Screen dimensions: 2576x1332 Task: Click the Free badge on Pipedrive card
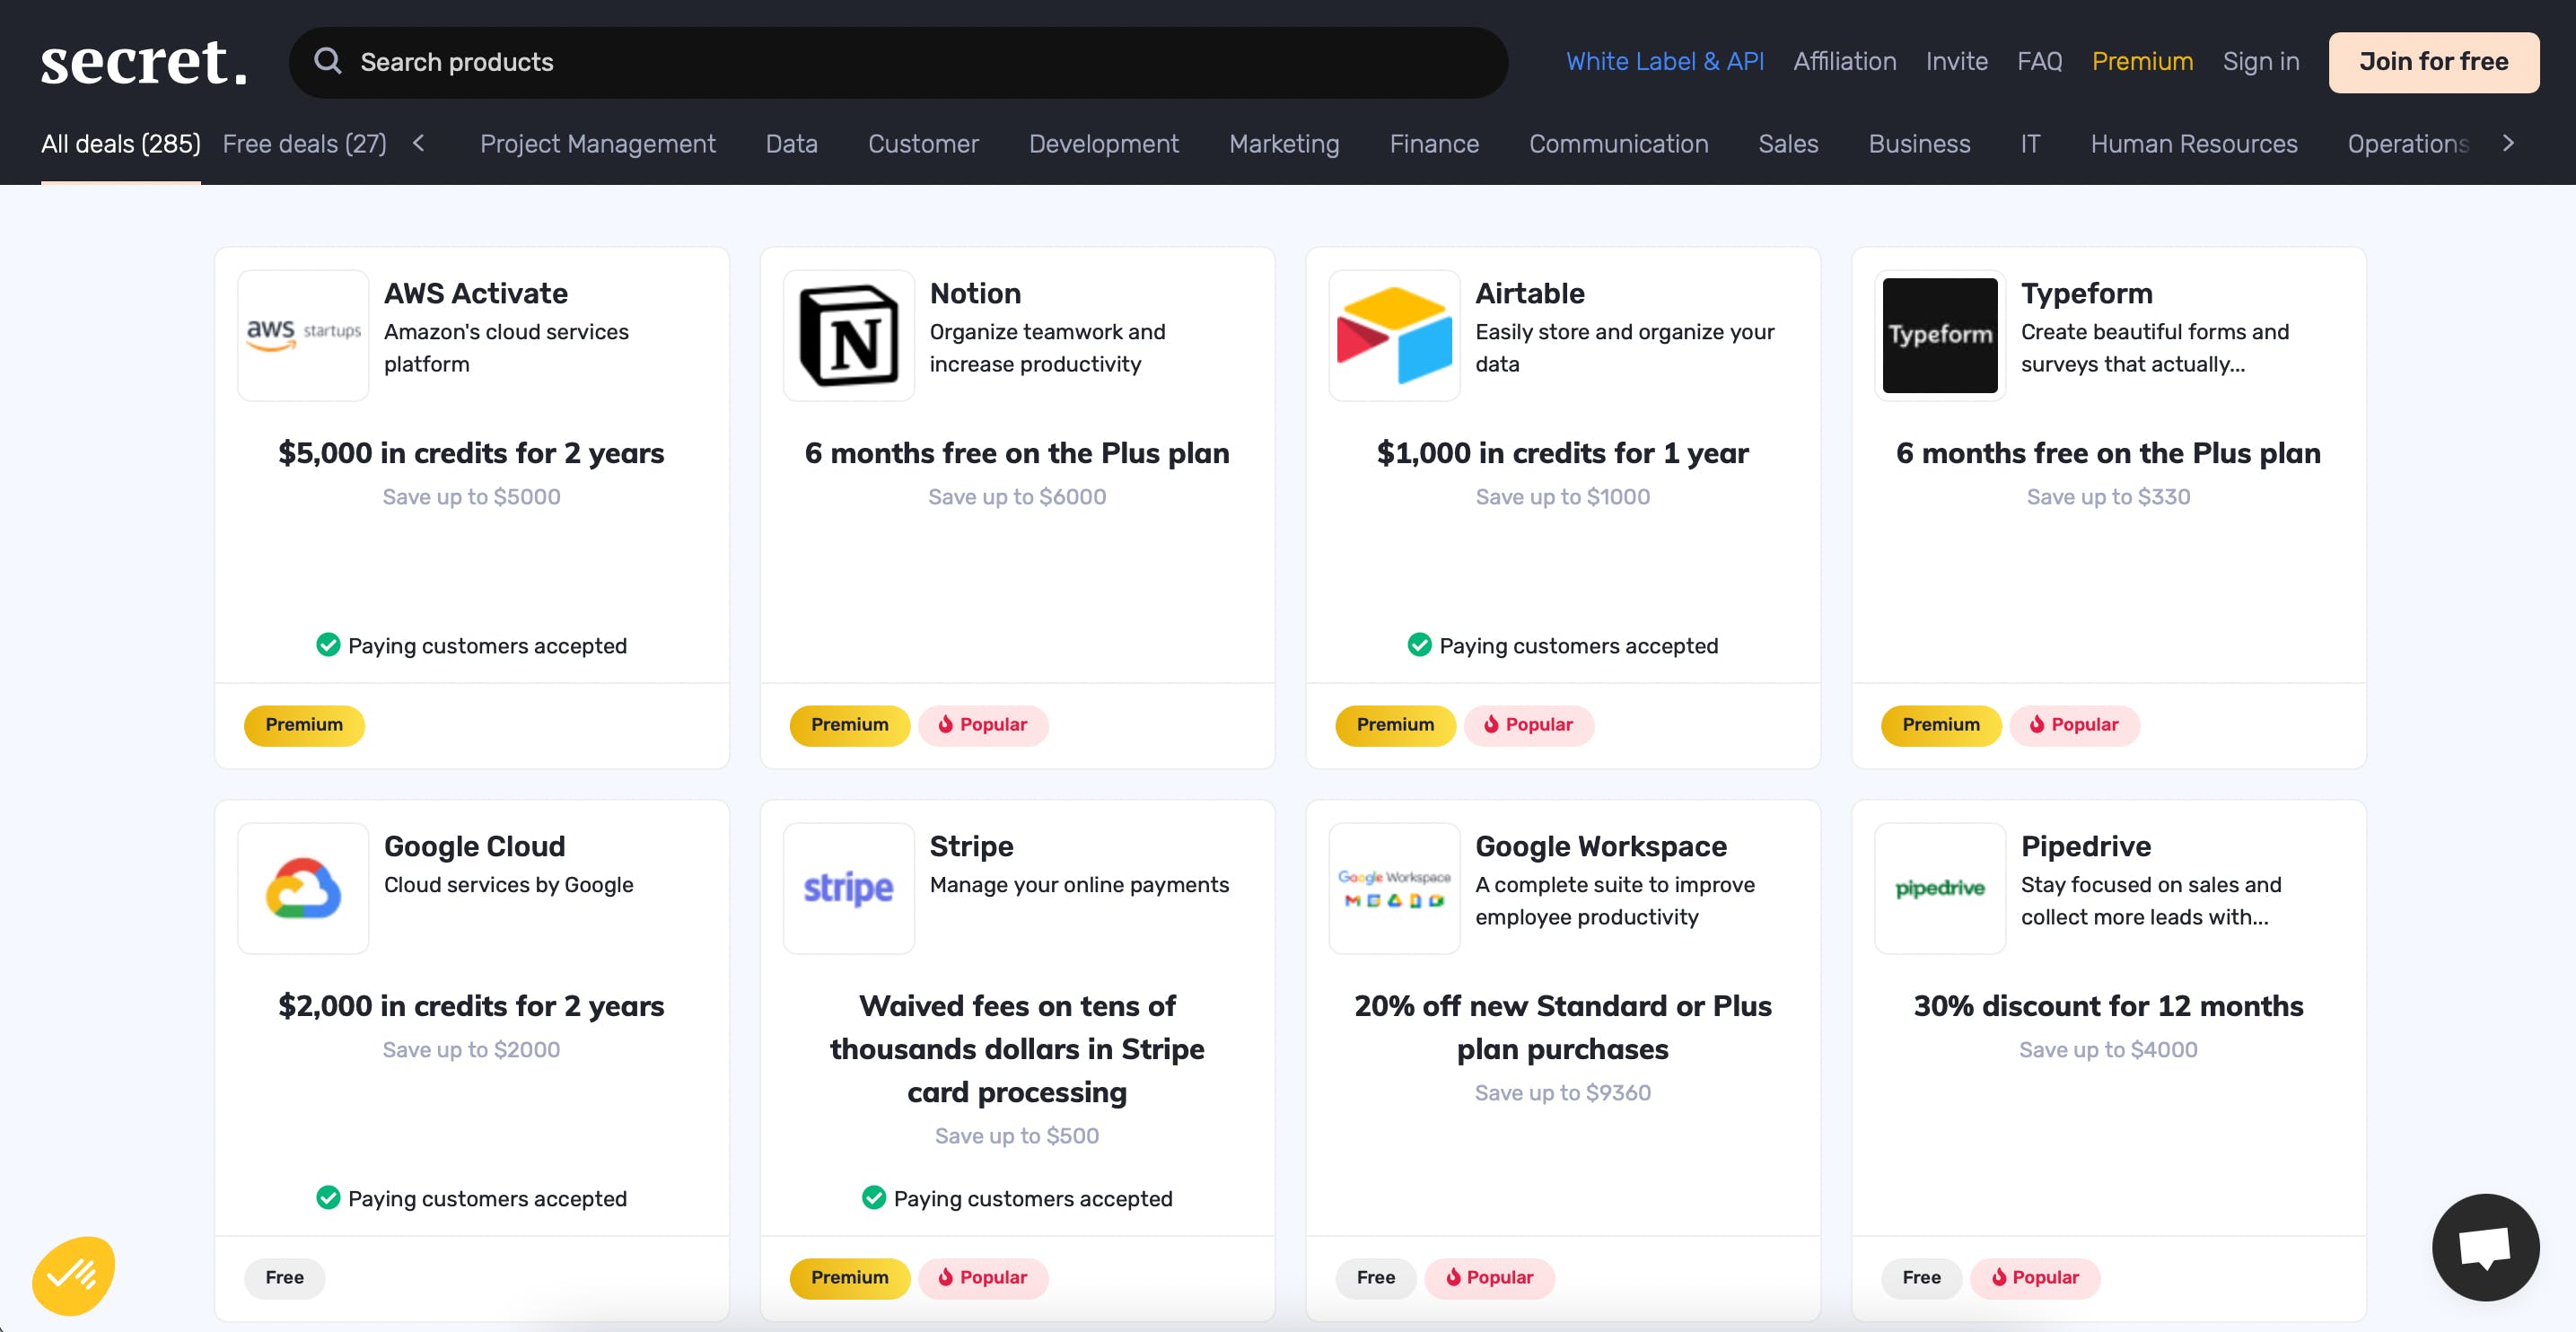pos(1922,1278)
